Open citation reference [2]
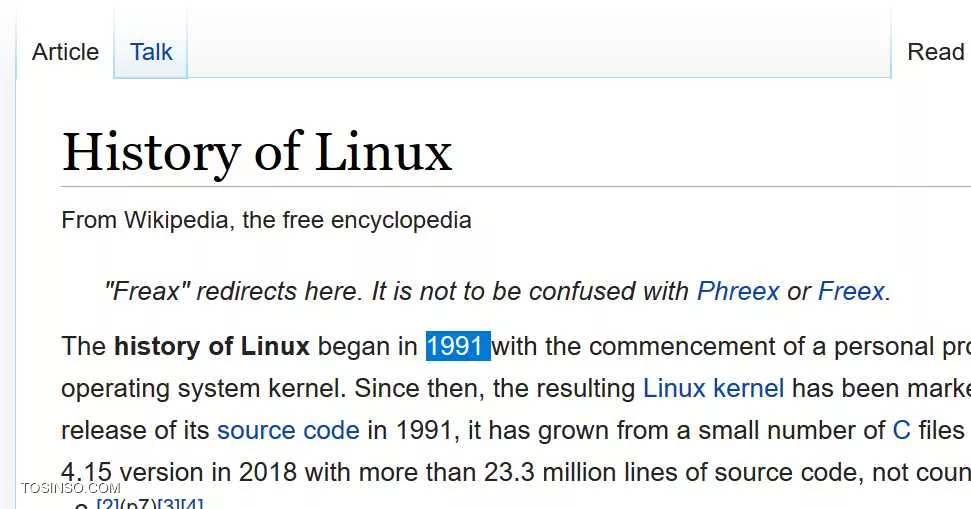The height and width of the screenshot is (509, 971). [108, 504]
